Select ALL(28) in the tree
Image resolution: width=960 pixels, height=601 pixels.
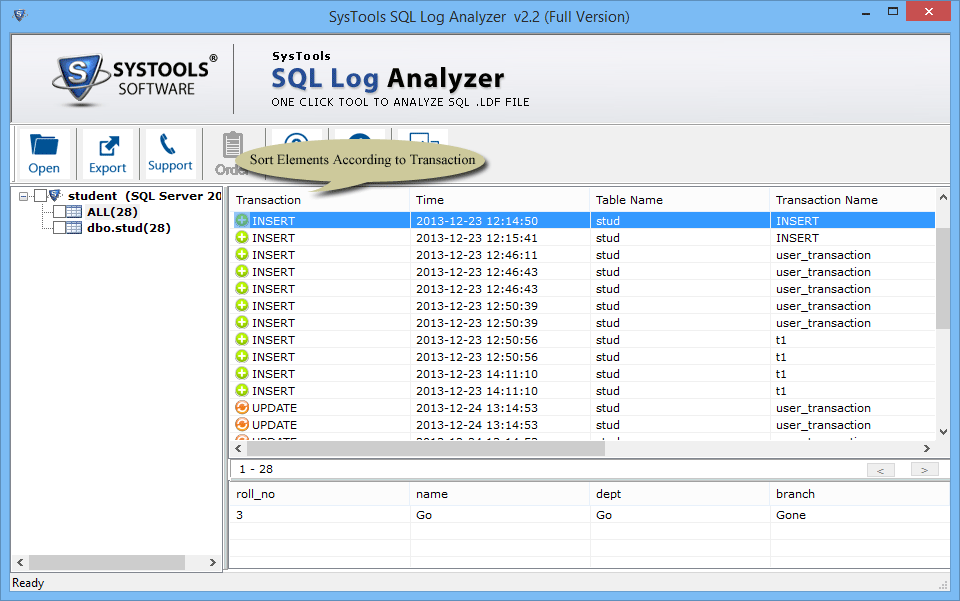(x=112, y=212)
